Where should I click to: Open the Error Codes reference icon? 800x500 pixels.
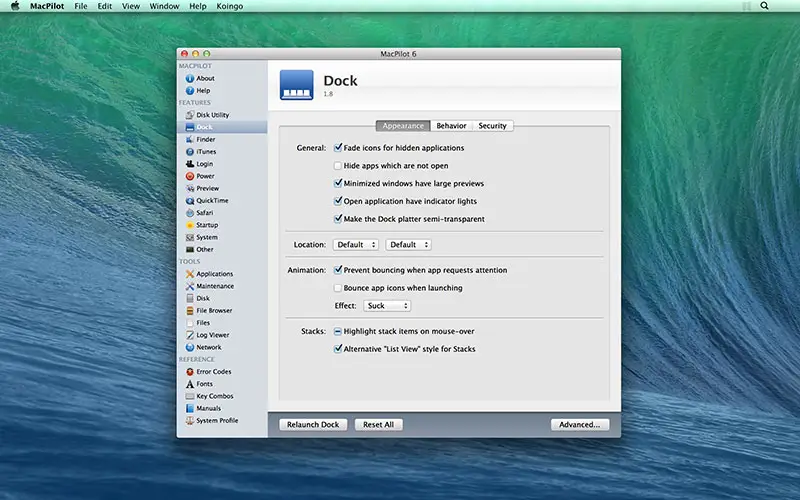pyautogui.click(x=190, y=372)
